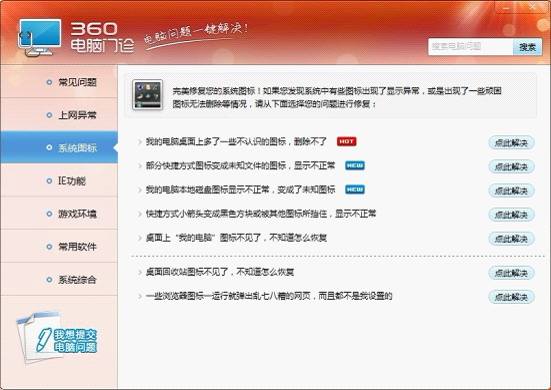
Task: Go to 游戏环境 section
Action: [59, 214]
